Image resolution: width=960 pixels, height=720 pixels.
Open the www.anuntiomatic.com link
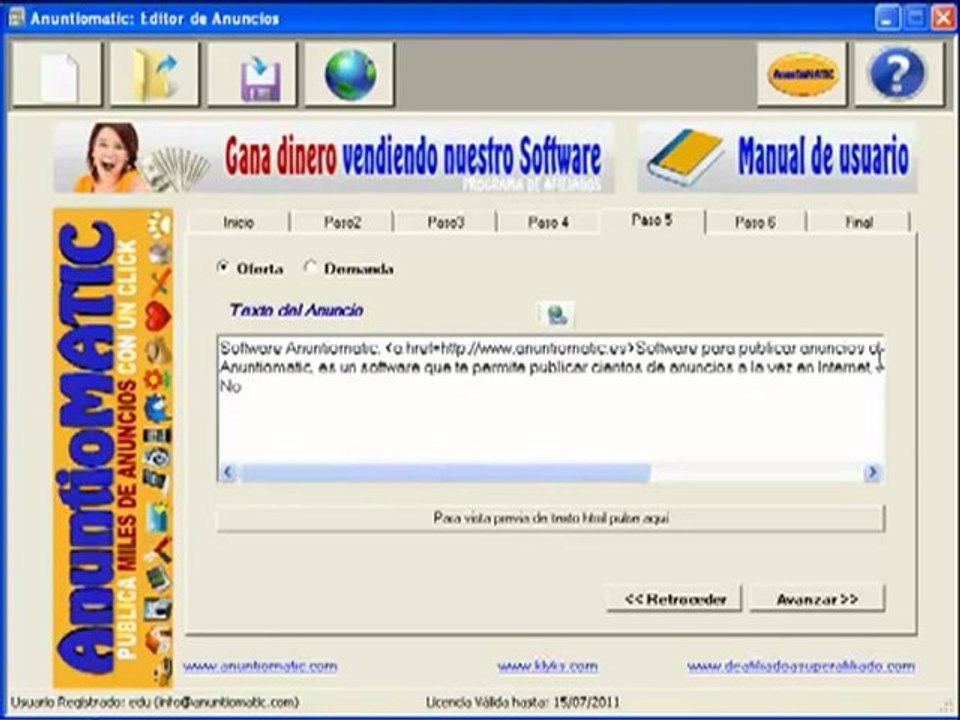point(260,666)
